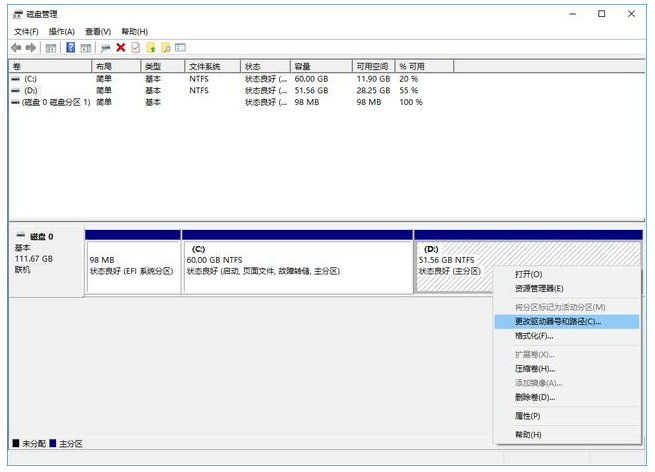This screenshot has height=472, width=655.
Task: Select 更改驱动器号和路径(C)... menu entry
Action: [x=567, y=322]
